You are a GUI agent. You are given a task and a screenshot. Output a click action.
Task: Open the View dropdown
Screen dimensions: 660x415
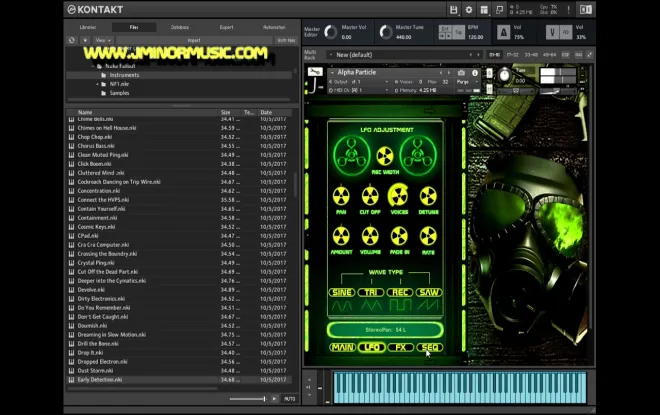click(x=103, y=40)
